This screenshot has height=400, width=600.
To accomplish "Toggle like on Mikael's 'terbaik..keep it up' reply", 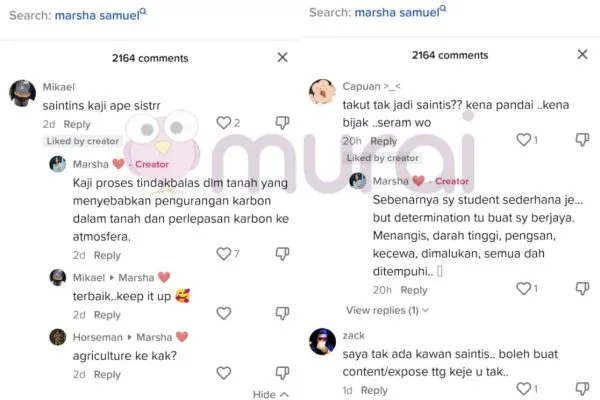I will tap(223, 313).
